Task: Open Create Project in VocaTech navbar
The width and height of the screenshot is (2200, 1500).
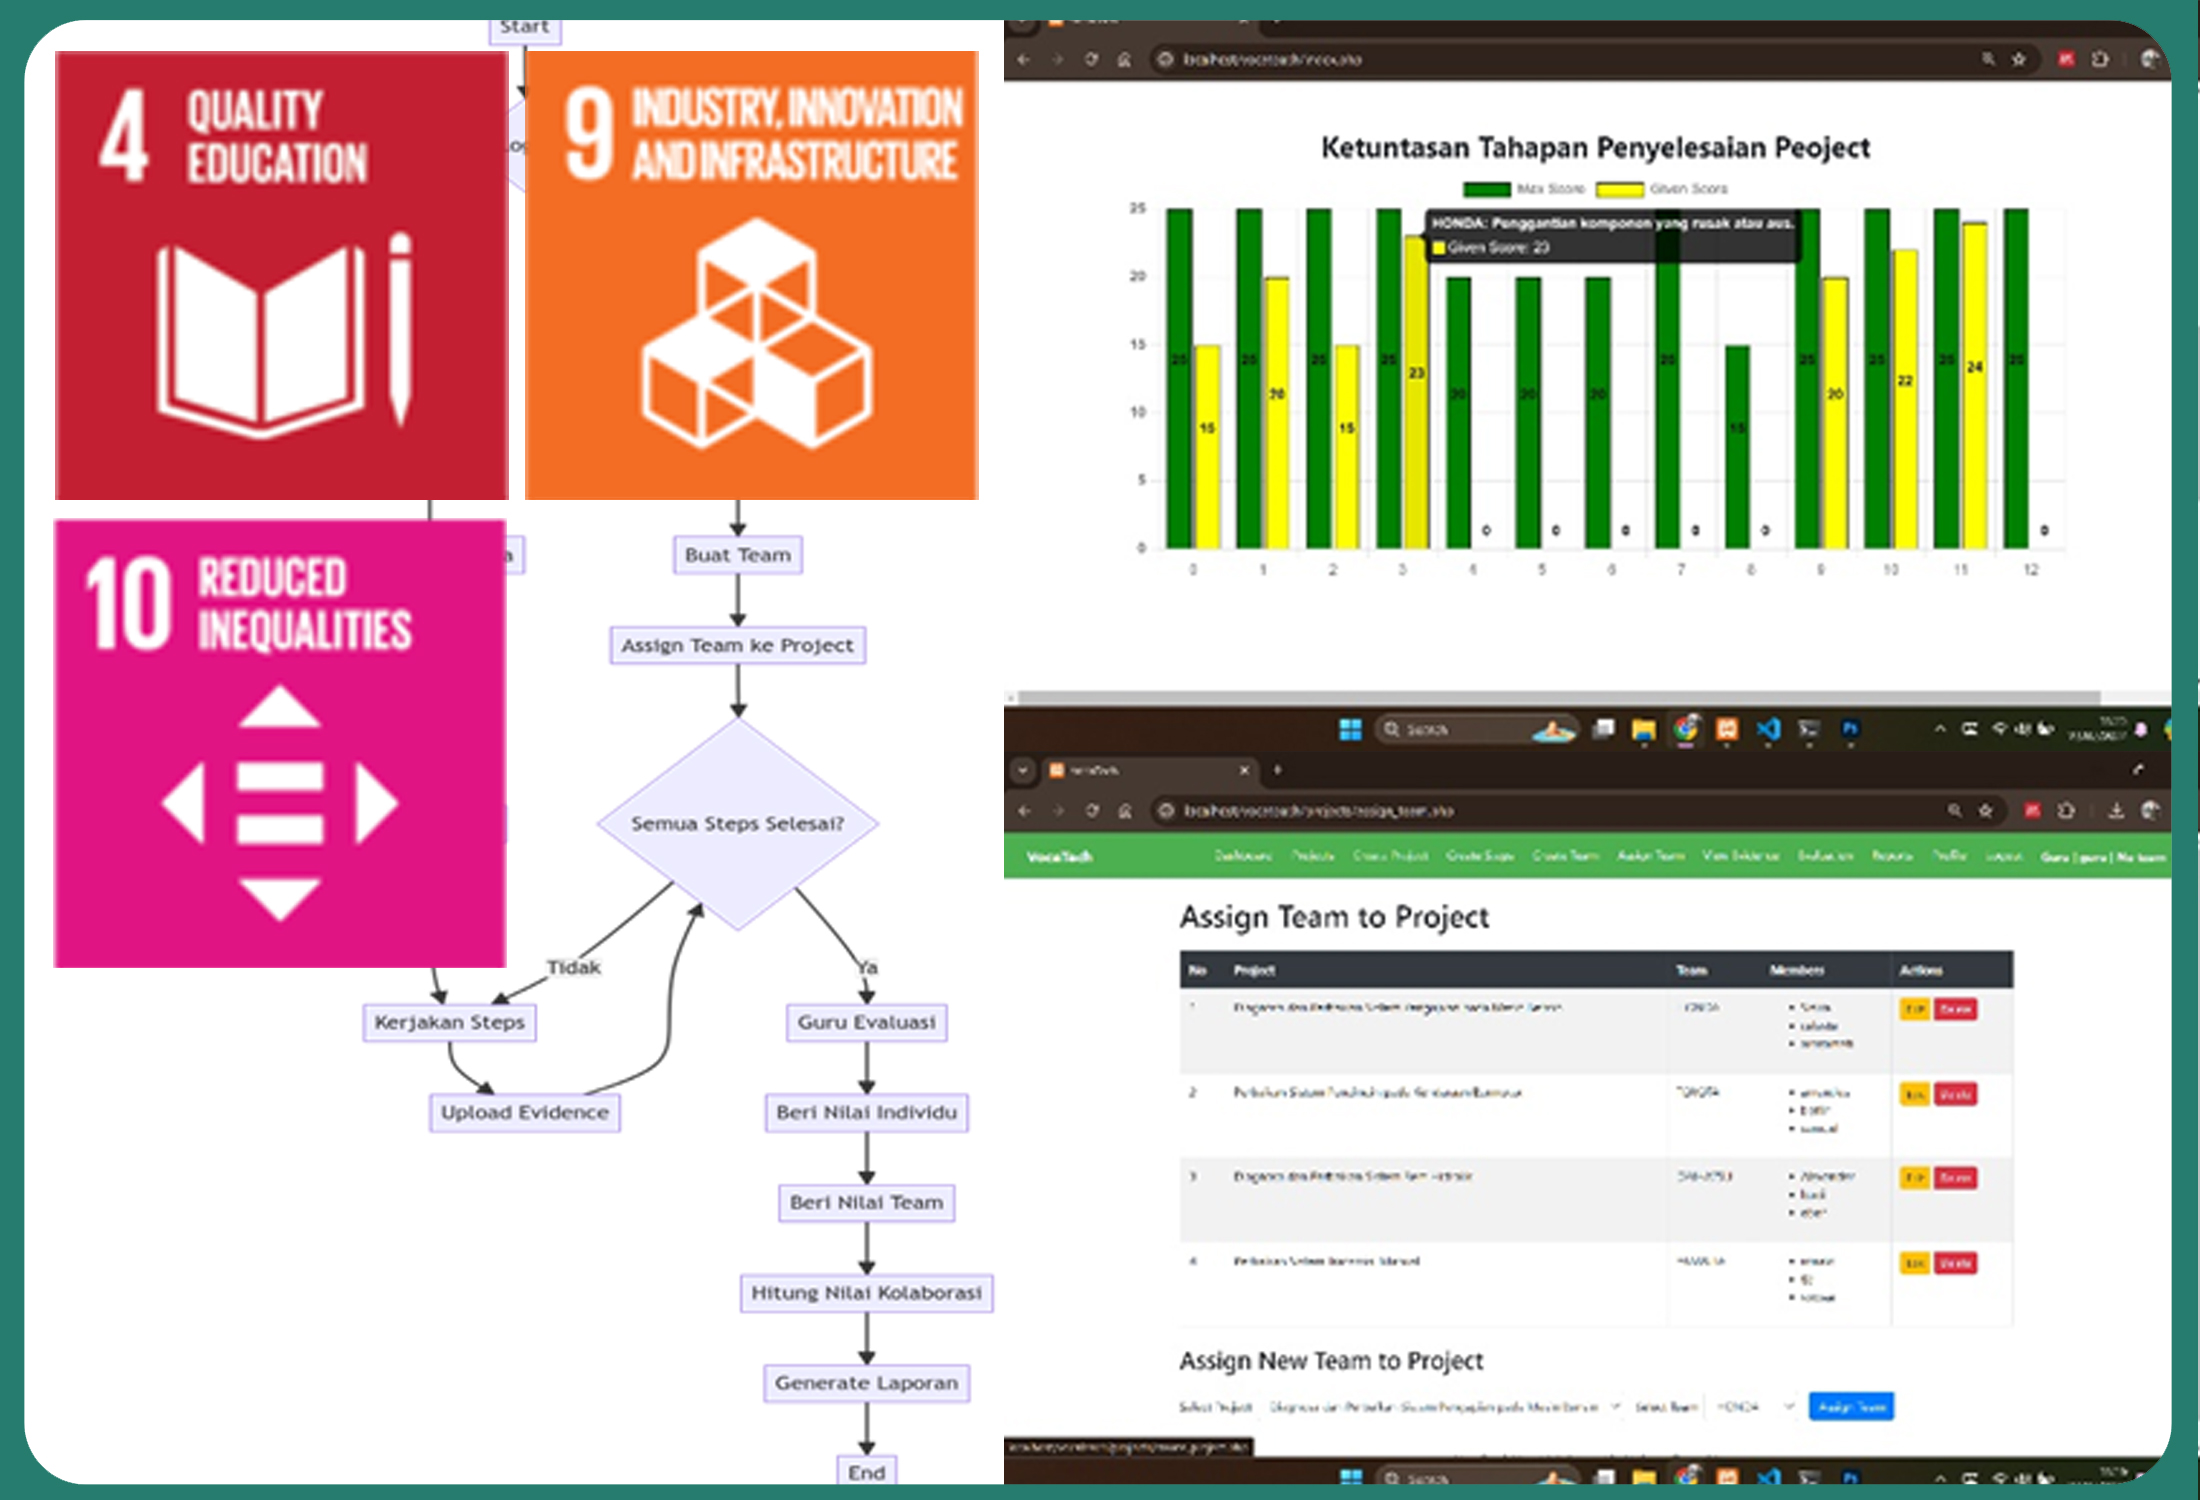Action: [1390, 856]
